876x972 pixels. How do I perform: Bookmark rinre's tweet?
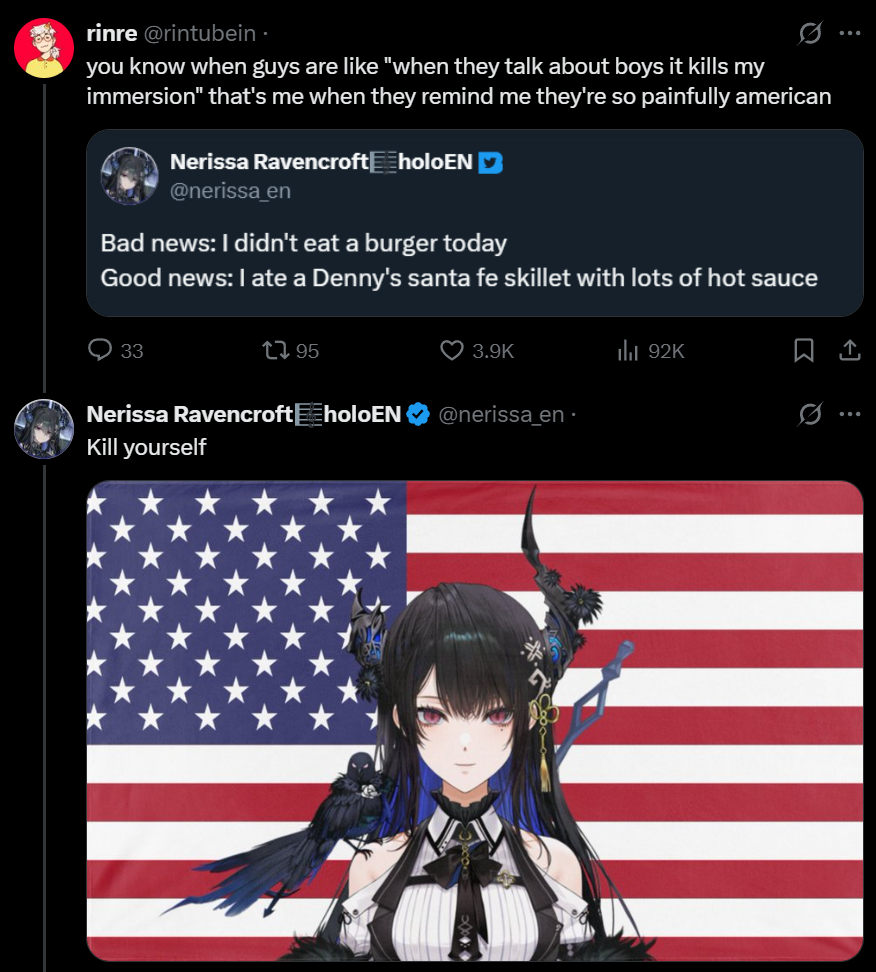(803, 350)
